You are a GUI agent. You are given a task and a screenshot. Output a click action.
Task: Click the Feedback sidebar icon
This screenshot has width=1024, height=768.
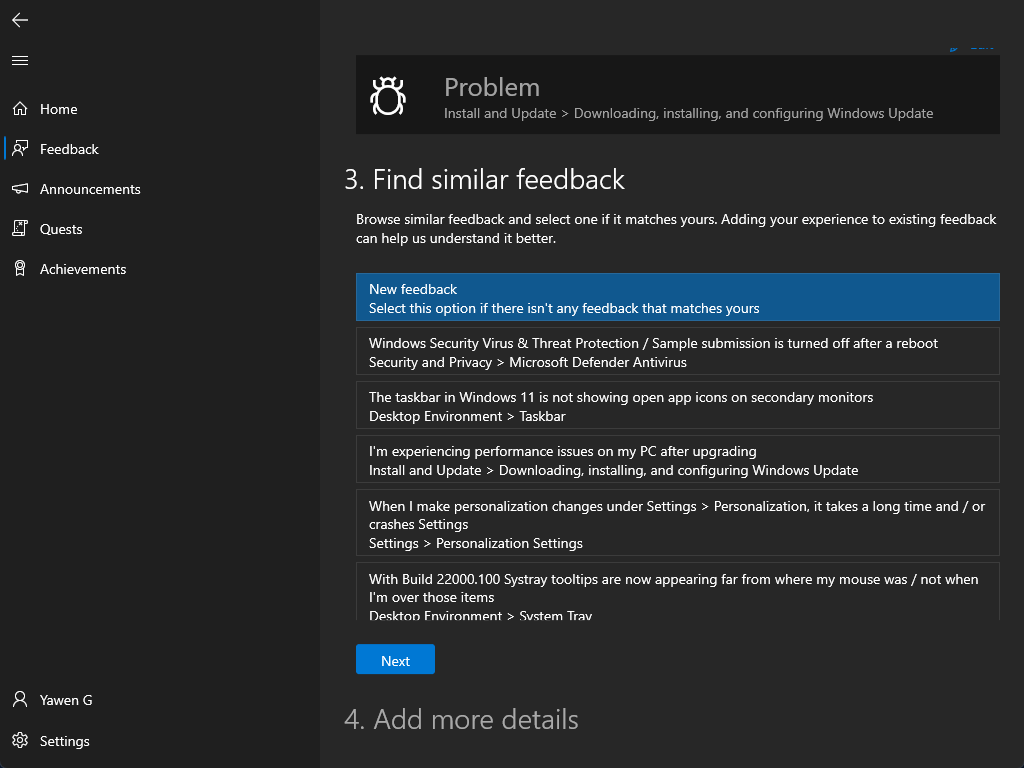pos(20,149)
